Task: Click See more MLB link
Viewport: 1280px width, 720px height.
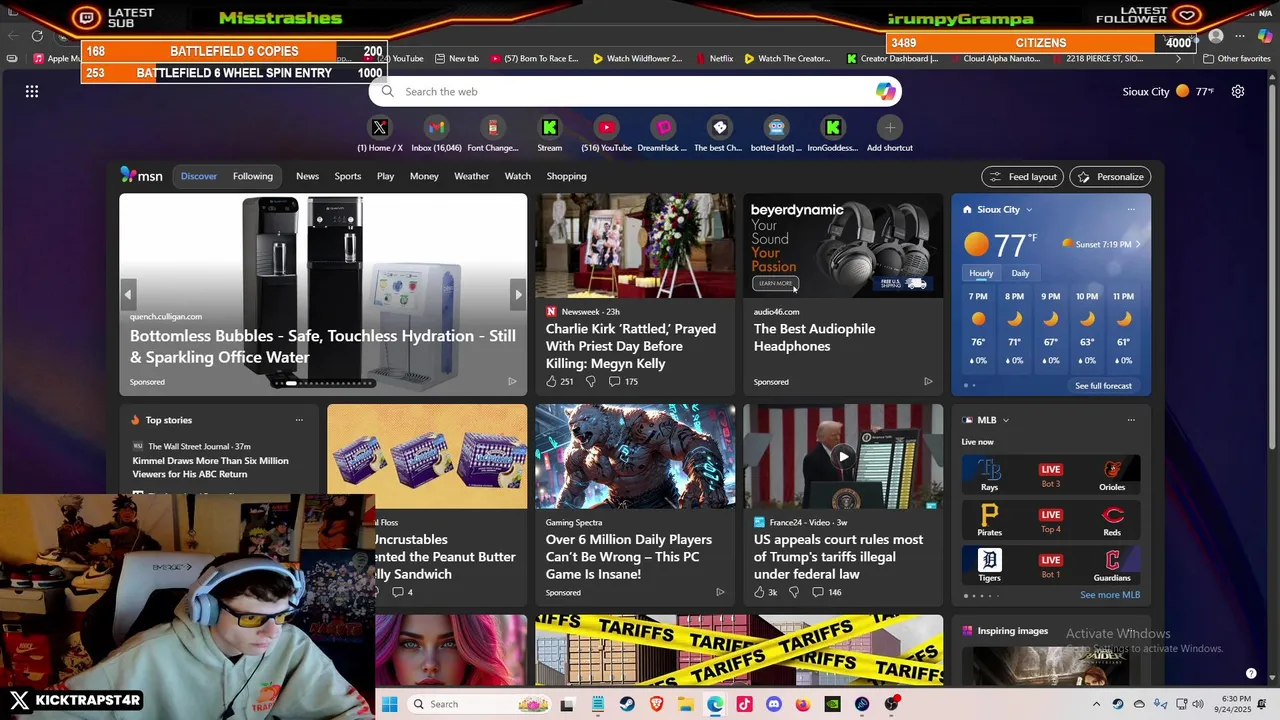Action: coord(1110,595)
